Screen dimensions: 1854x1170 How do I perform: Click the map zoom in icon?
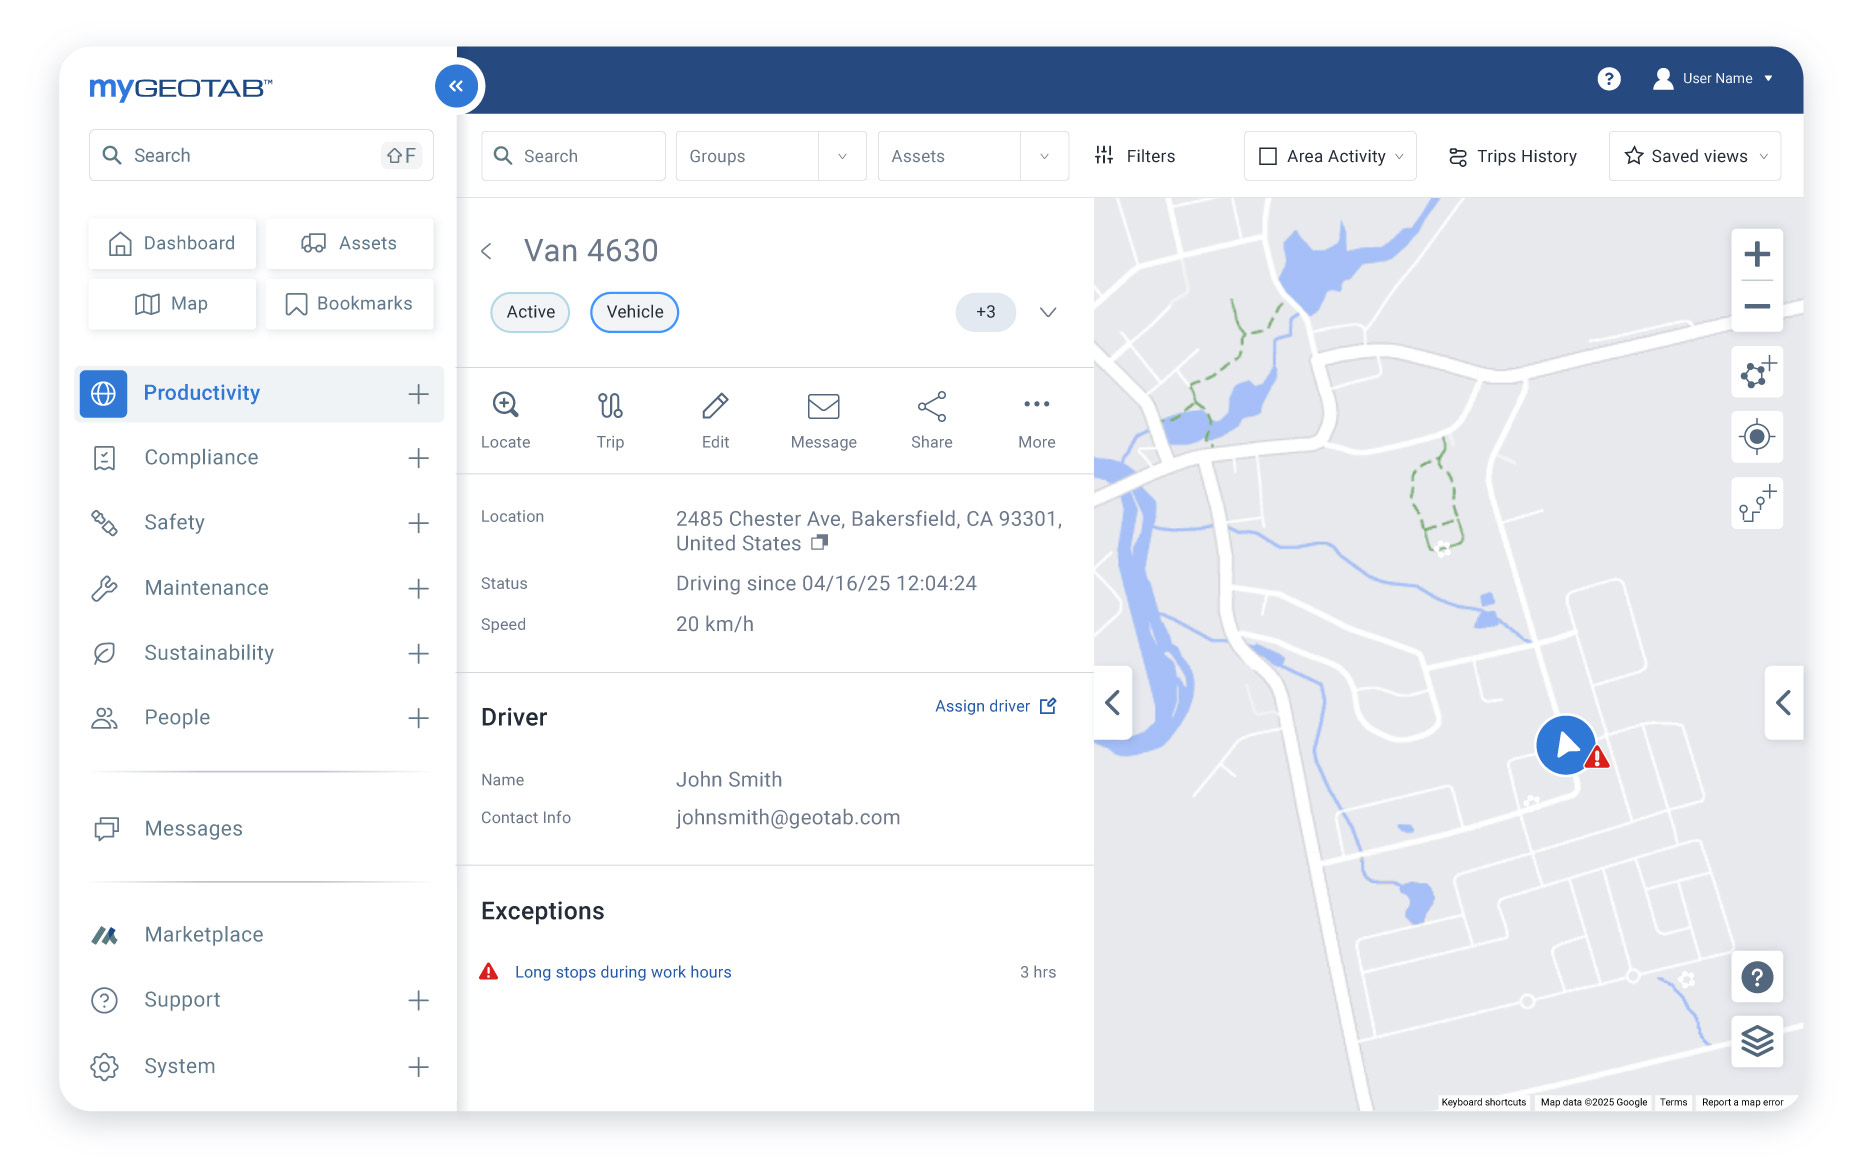click(x=1756, y=252)
